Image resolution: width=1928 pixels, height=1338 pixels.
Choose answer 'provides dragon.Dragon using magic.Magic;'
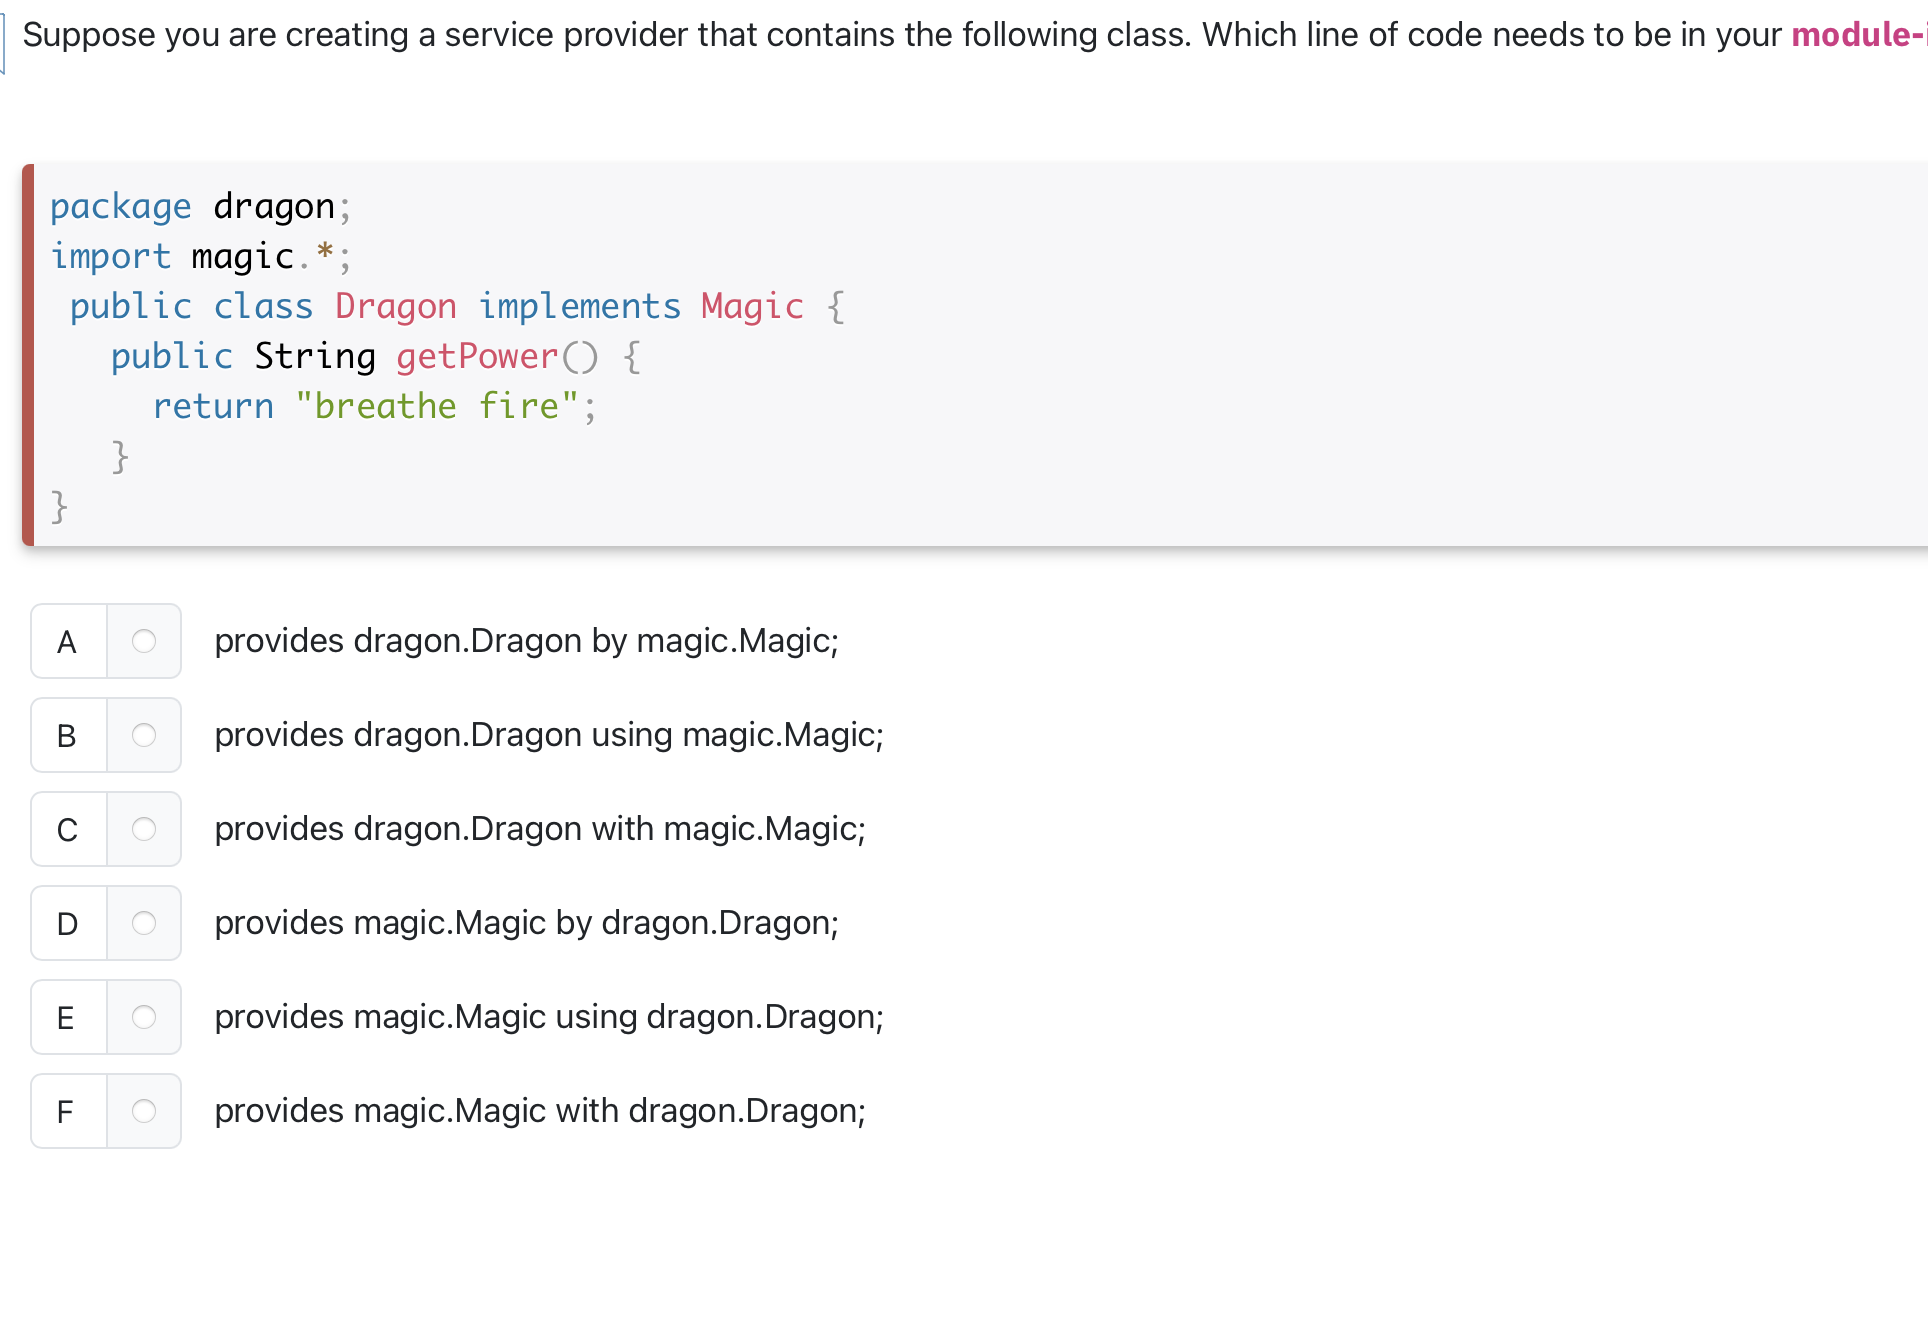tap(548, 735)
